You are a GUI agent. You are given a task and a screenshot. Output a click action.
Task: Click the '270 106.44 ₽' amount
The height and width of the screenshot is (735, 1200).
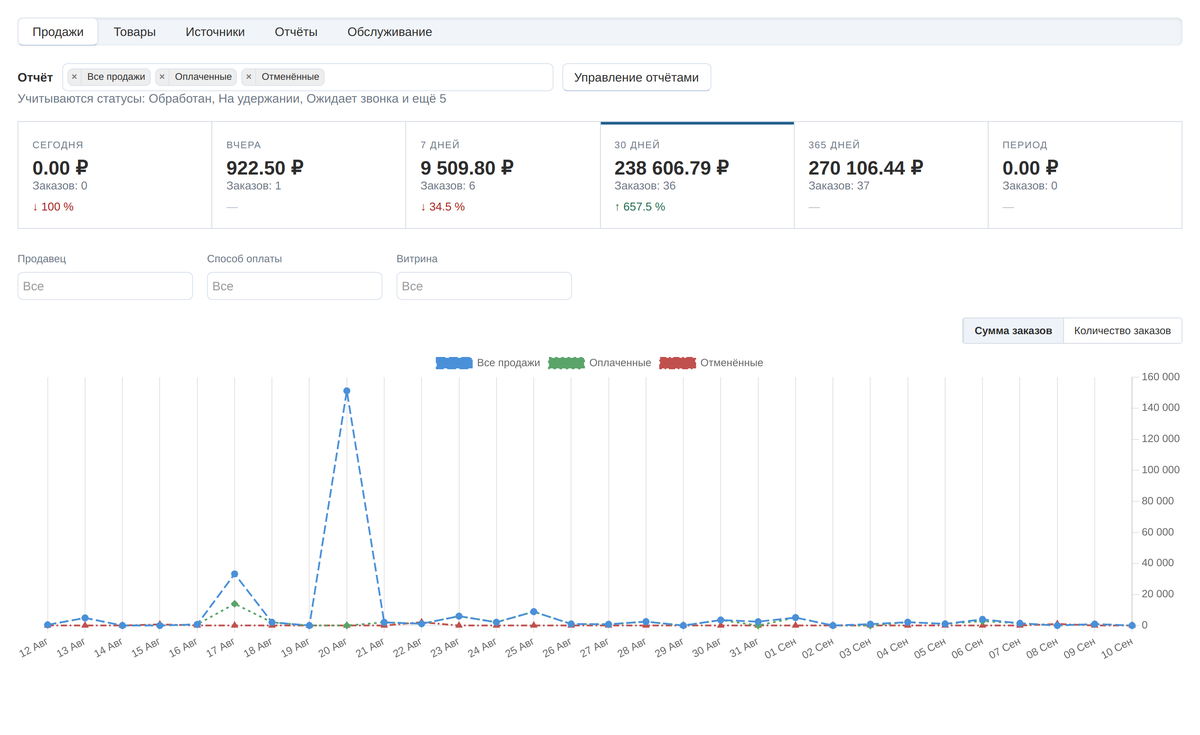click(865, 168)
